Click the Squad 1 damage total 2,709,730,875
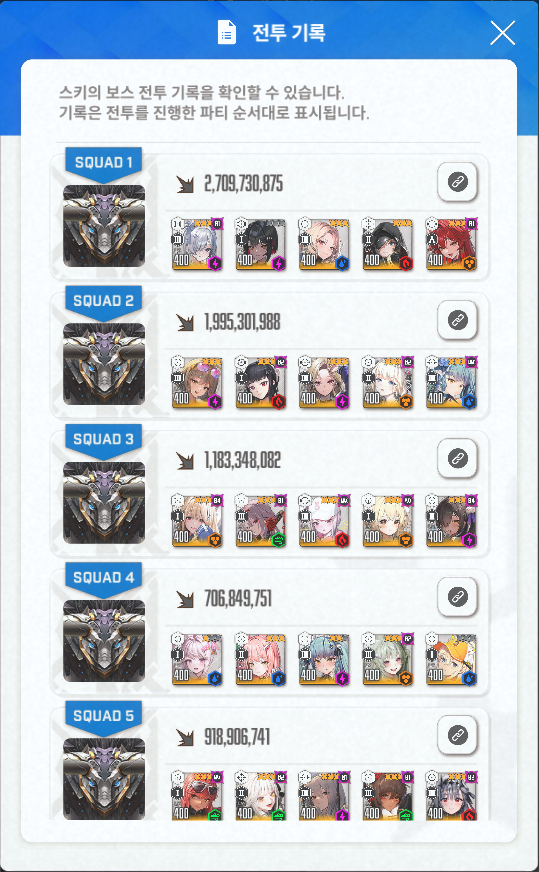This screenshot has width=539, height=872. pos(244,184)
